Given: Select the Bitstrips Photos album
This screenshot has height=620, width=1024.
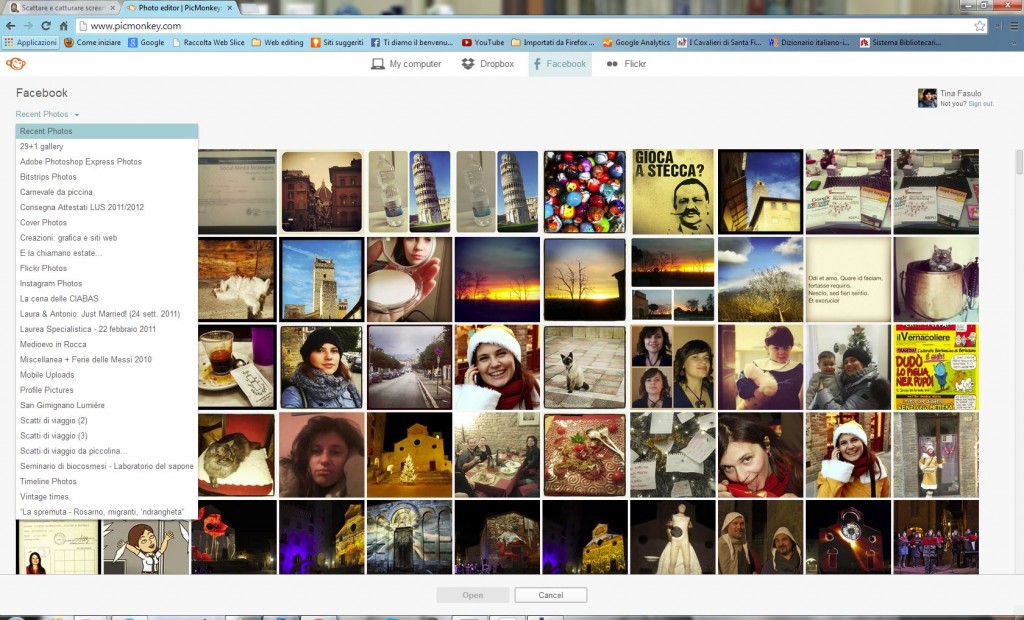Looking at the screenshot, I should [106, 177].
